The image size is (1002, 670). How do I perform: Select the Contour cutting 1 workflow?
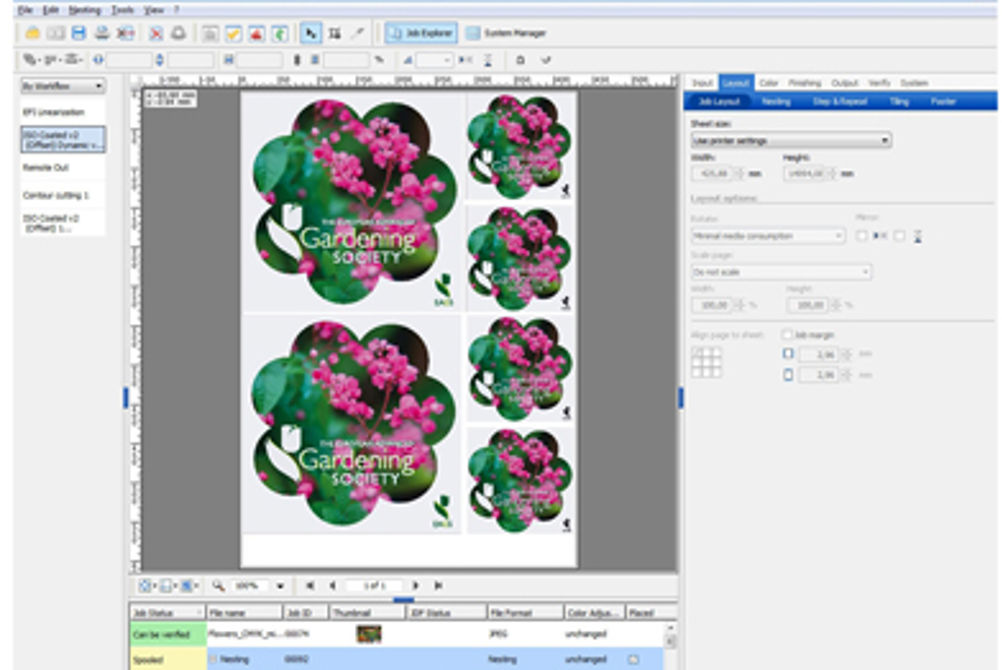(63, 195)
